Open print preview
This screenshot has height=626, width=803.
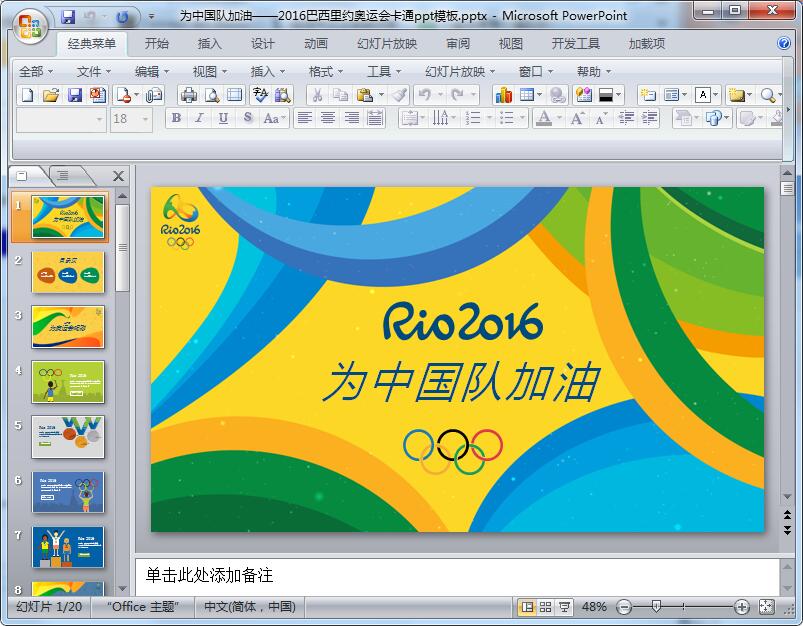[x=212, y=95]
